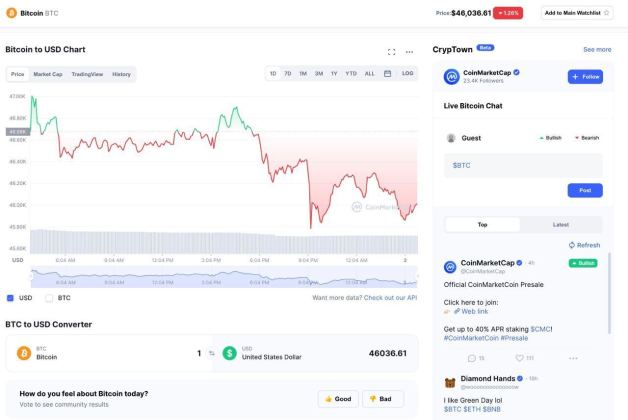Click the Bitcoin icon in converter
Viewport: 628px width, 420px height.
24,353
